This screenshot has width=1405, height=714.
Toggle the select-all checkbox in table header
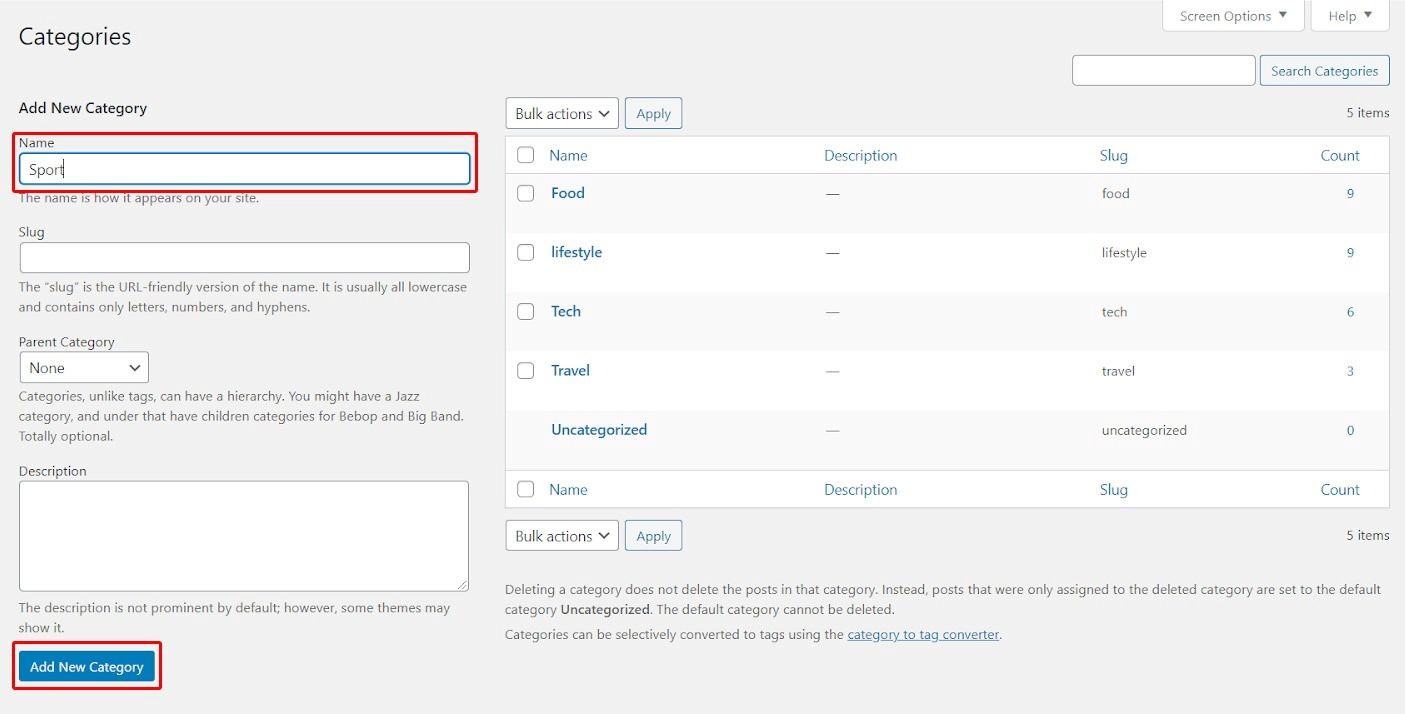(x=525, y=156)
